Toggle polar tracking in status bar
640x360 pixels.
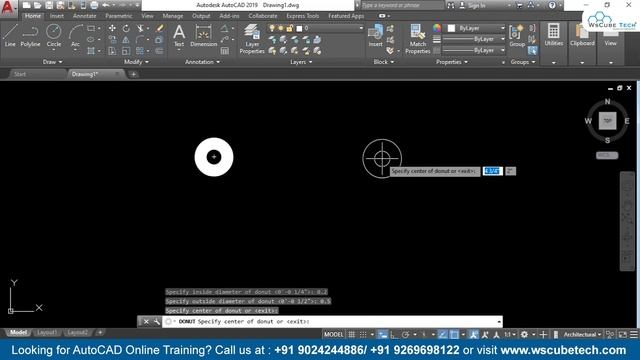pyautogui.click(x=405, y=335)
